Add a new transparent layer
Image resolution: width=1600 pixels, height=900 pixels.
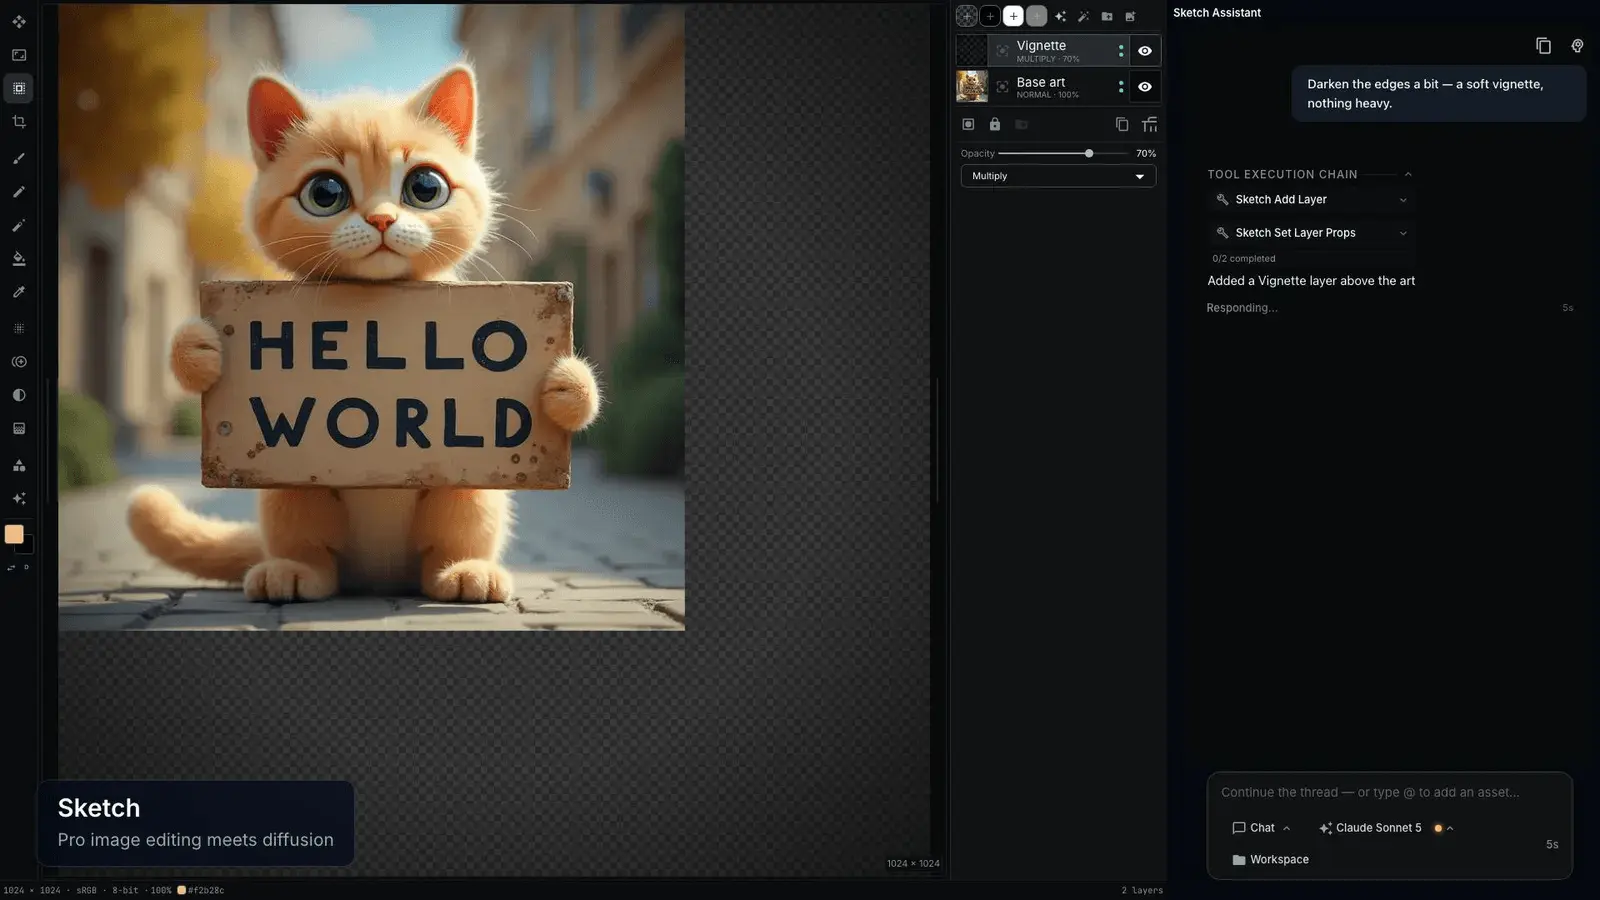(x=967, y=16)
